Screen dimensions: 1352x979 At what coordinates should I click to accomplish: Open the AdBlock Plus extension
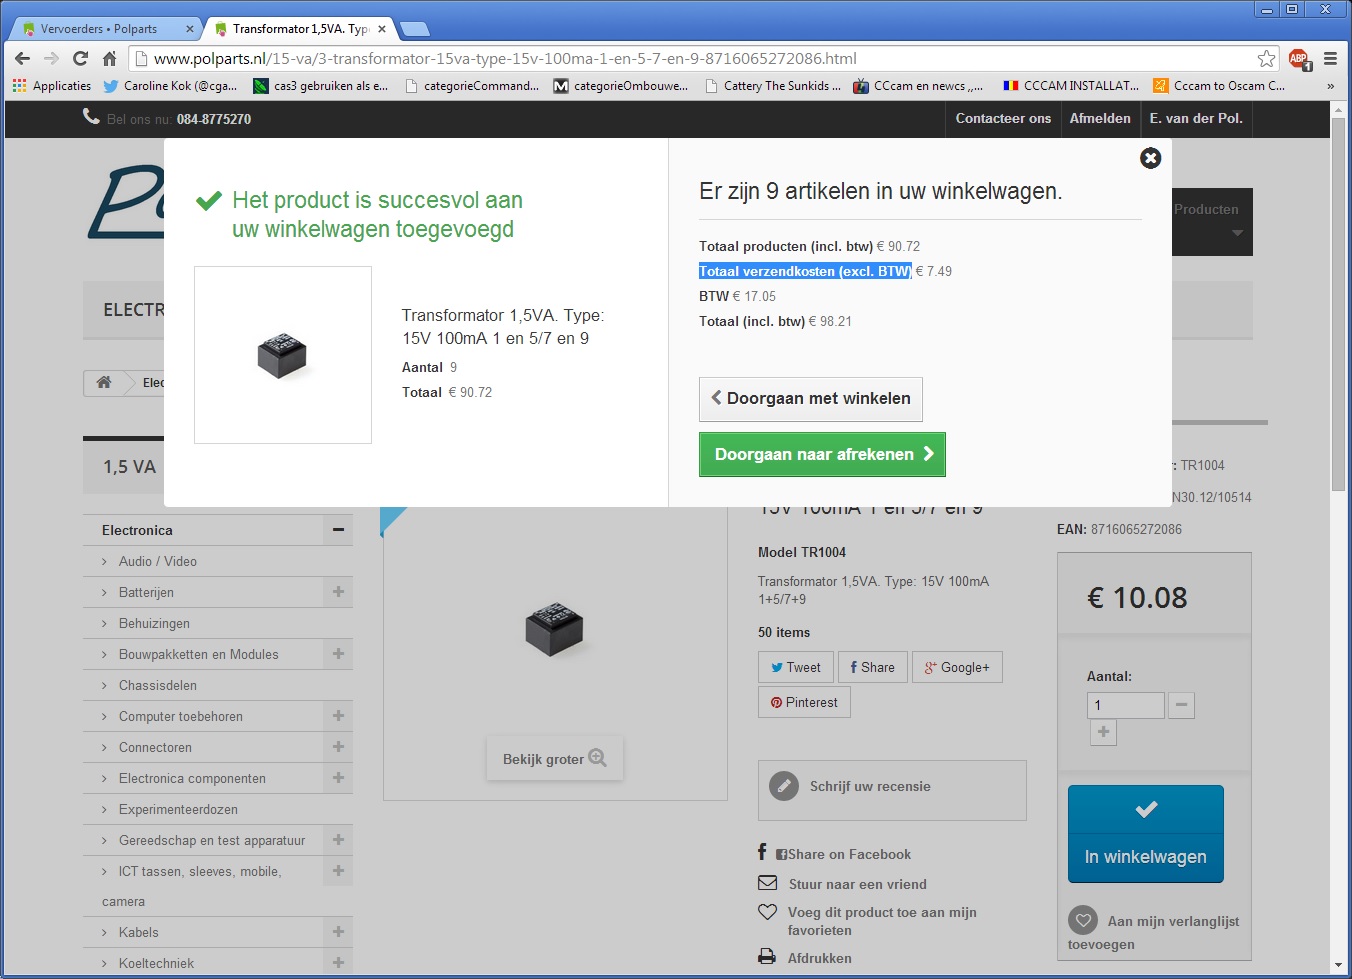pyautogui.click(x=1299, y=59)
